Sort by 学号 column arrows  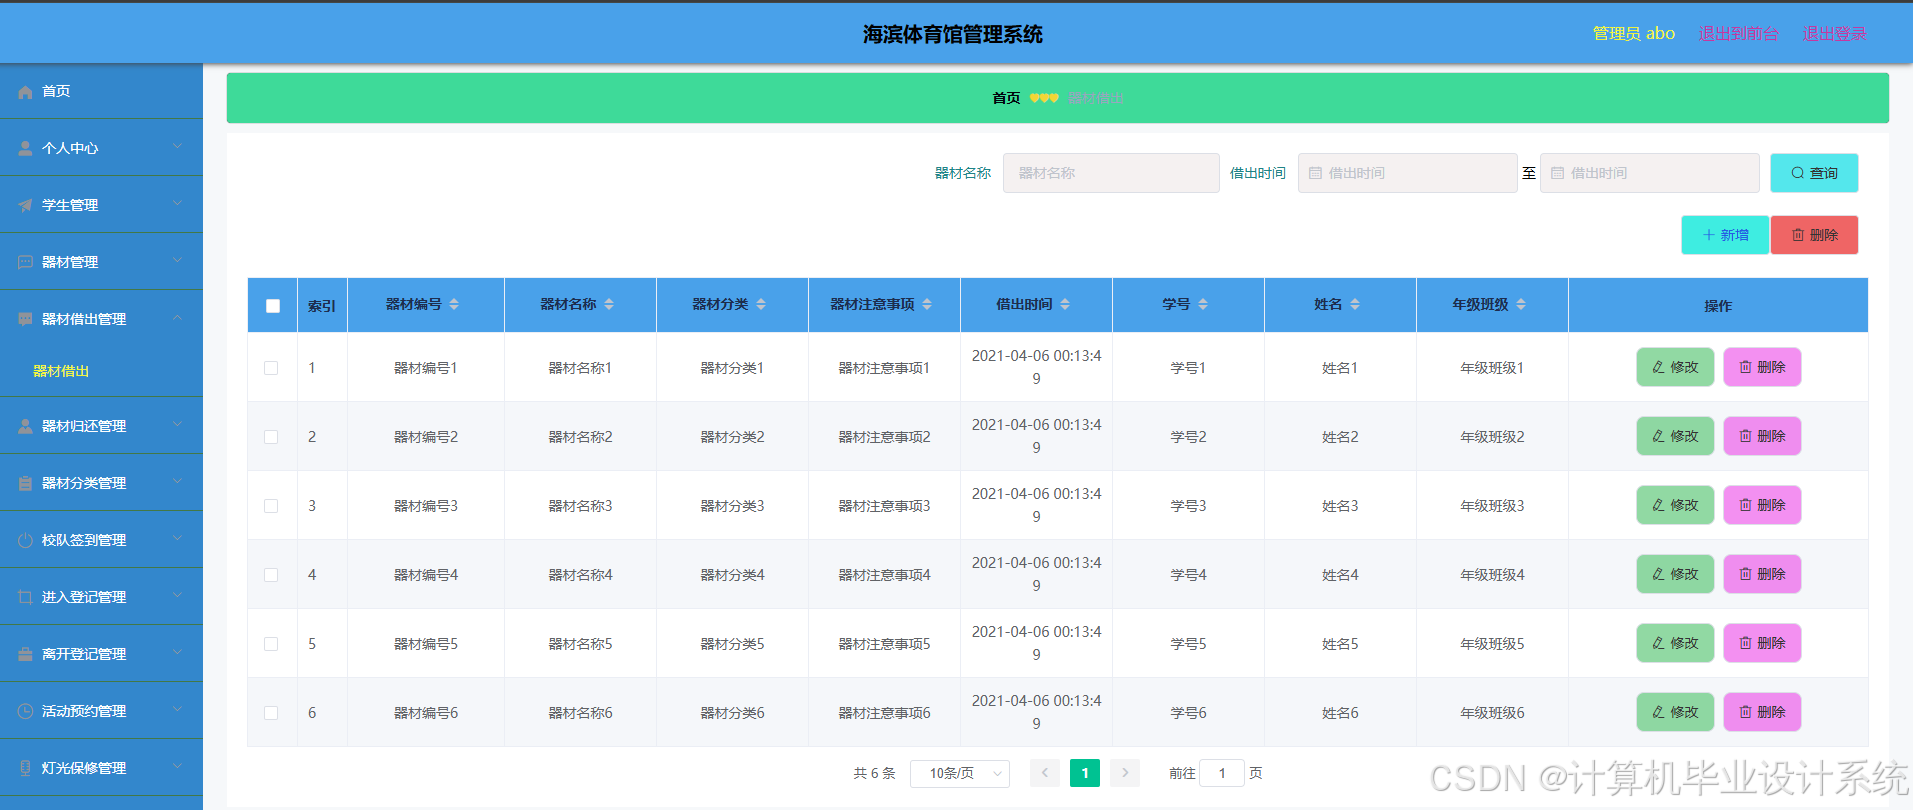coord(1203,304)
